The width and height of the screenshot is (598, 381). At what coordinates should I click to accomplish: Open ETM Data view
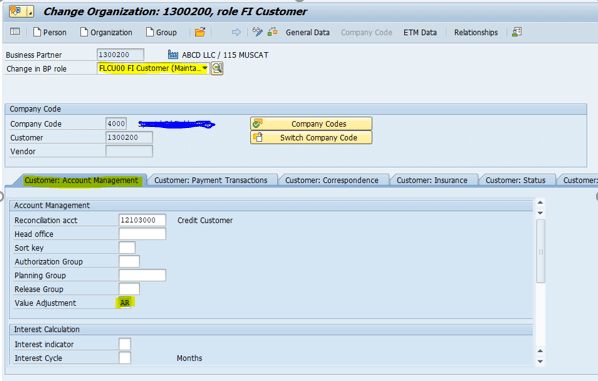(x=420, y=32)
